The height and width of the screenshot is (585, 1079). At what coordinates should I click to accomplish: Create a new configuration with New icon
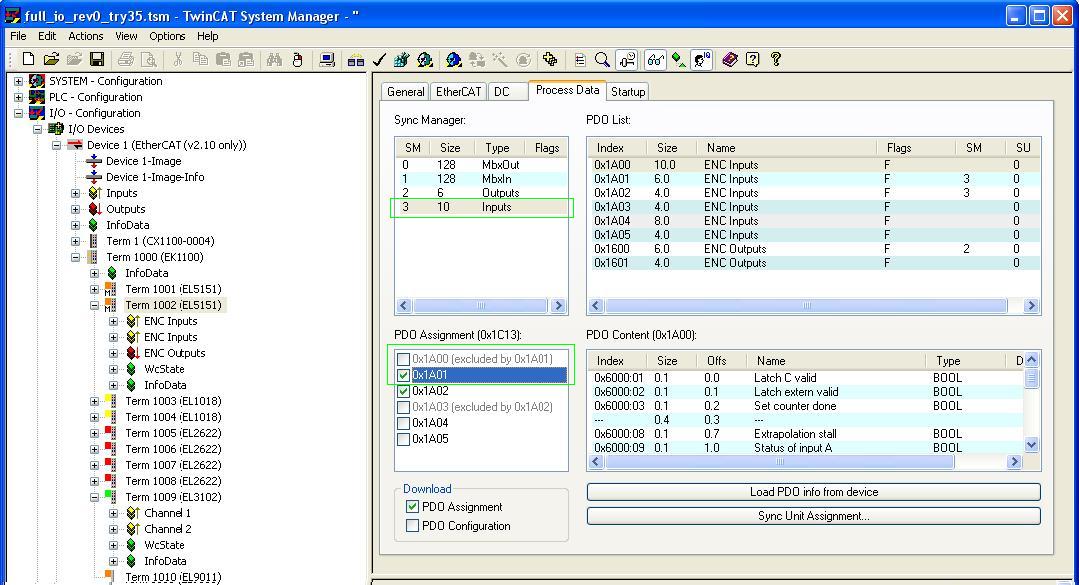point(28,60)
